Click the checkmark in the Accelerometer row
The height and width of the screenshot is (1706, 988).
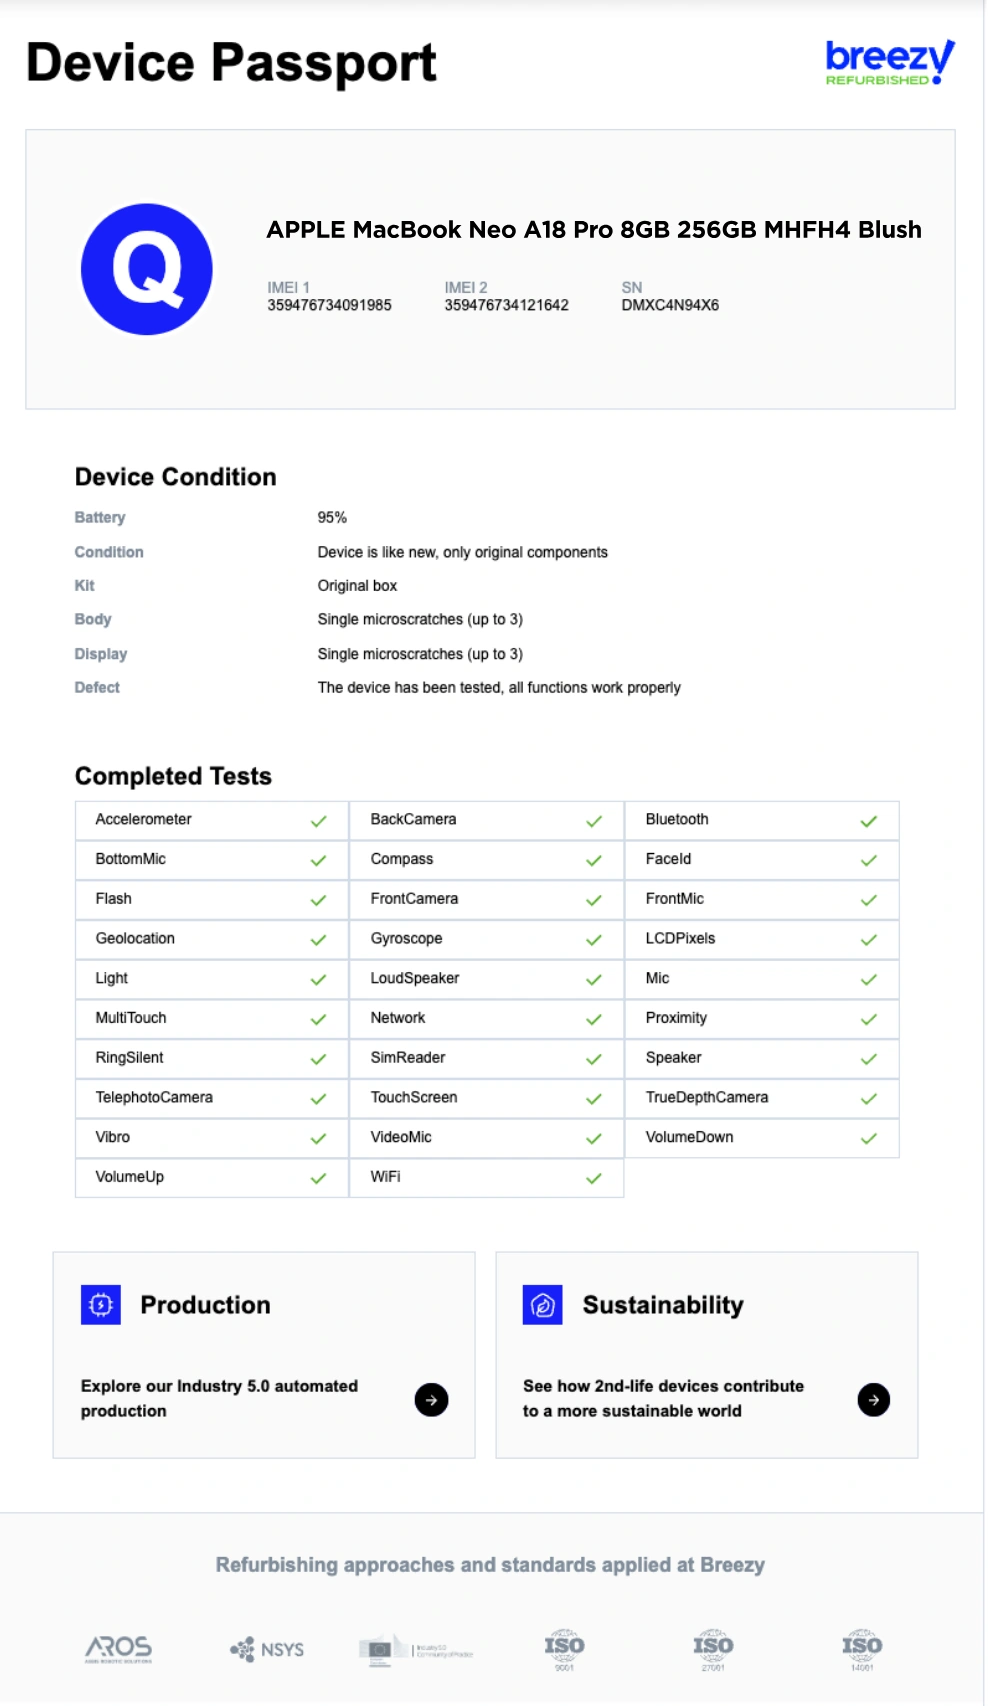click(318, 821)
